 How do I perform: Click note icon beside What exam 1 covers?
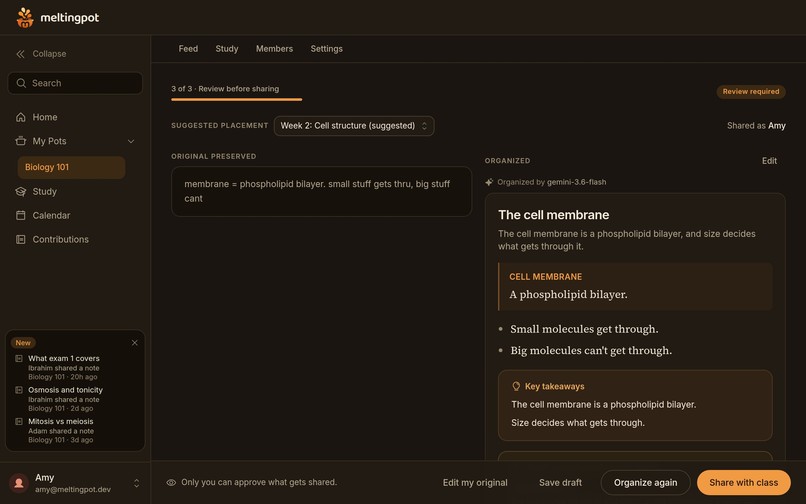click(x=19, y=358)
